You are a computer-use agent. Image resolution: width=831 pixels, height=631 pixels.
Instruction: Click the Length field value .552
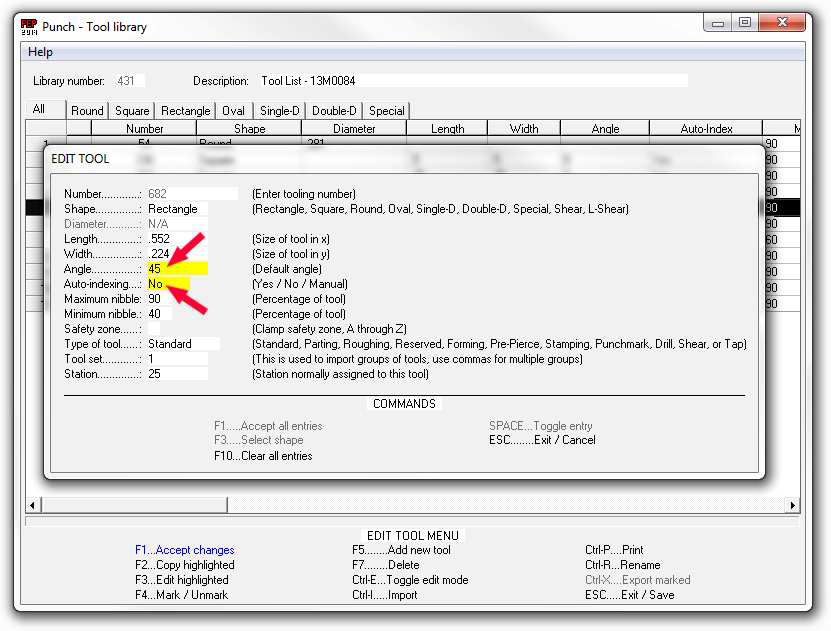pos(176,239)
